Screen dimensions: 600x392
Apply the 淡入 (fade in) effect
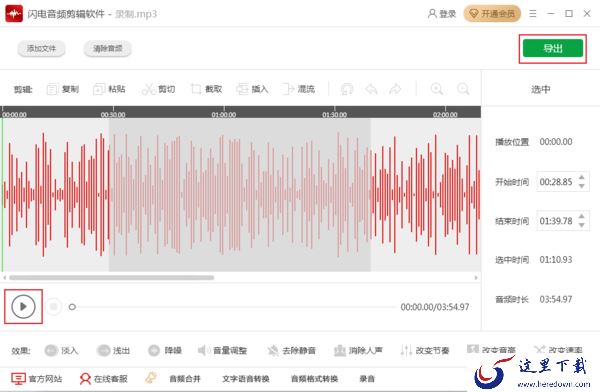[x=61, y=350]
